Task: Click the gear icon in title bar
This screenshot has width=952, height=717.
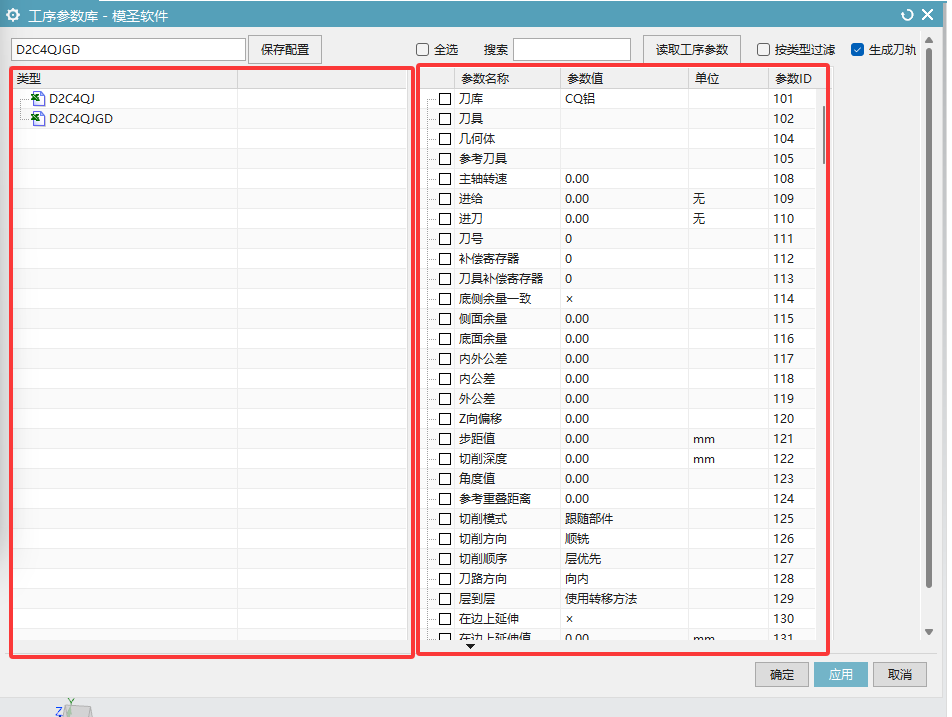Action: (13, 15)
